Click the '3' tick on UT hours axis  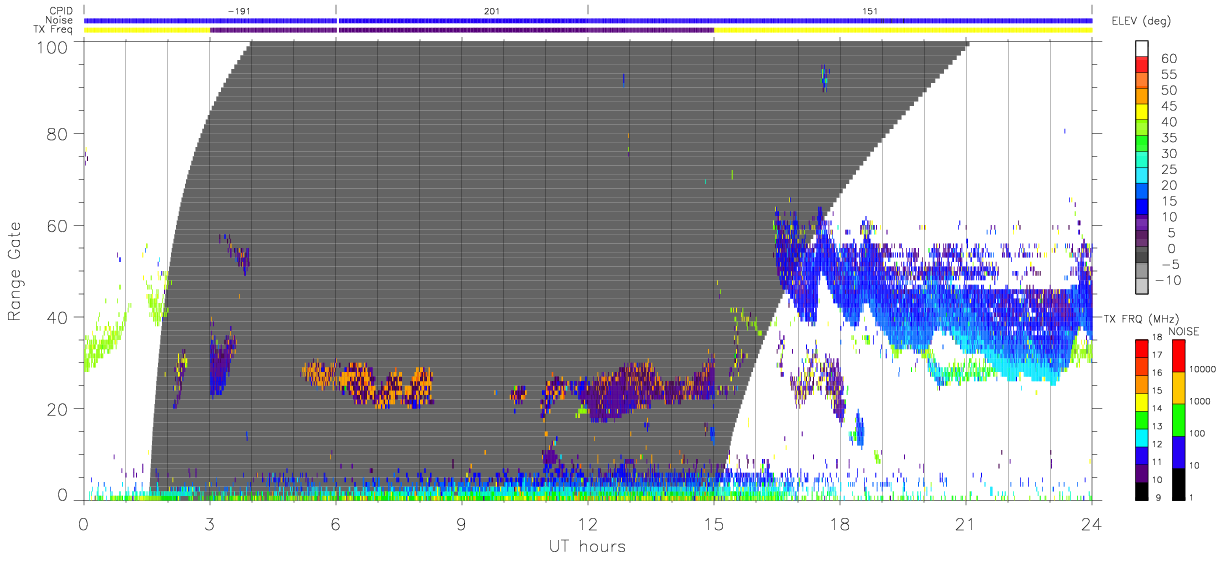click(210, 522)
